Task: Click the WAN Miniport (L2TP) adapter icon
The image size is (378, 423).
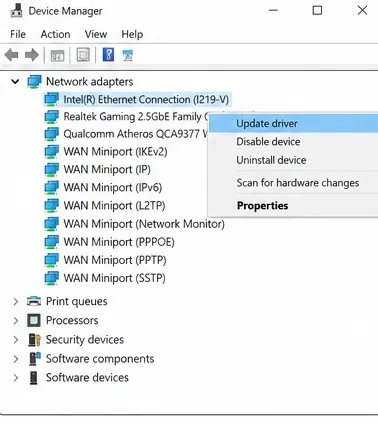Action: click(x=52, y=206)
